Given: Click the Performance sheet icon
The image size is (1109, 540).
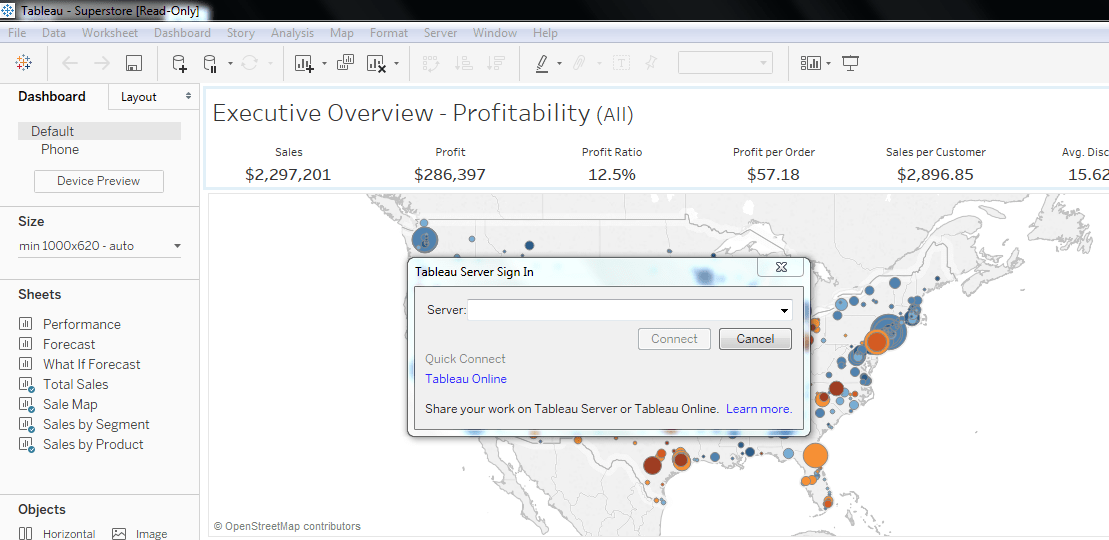Looking at the screenshot, I should click(x=25, y=324).
